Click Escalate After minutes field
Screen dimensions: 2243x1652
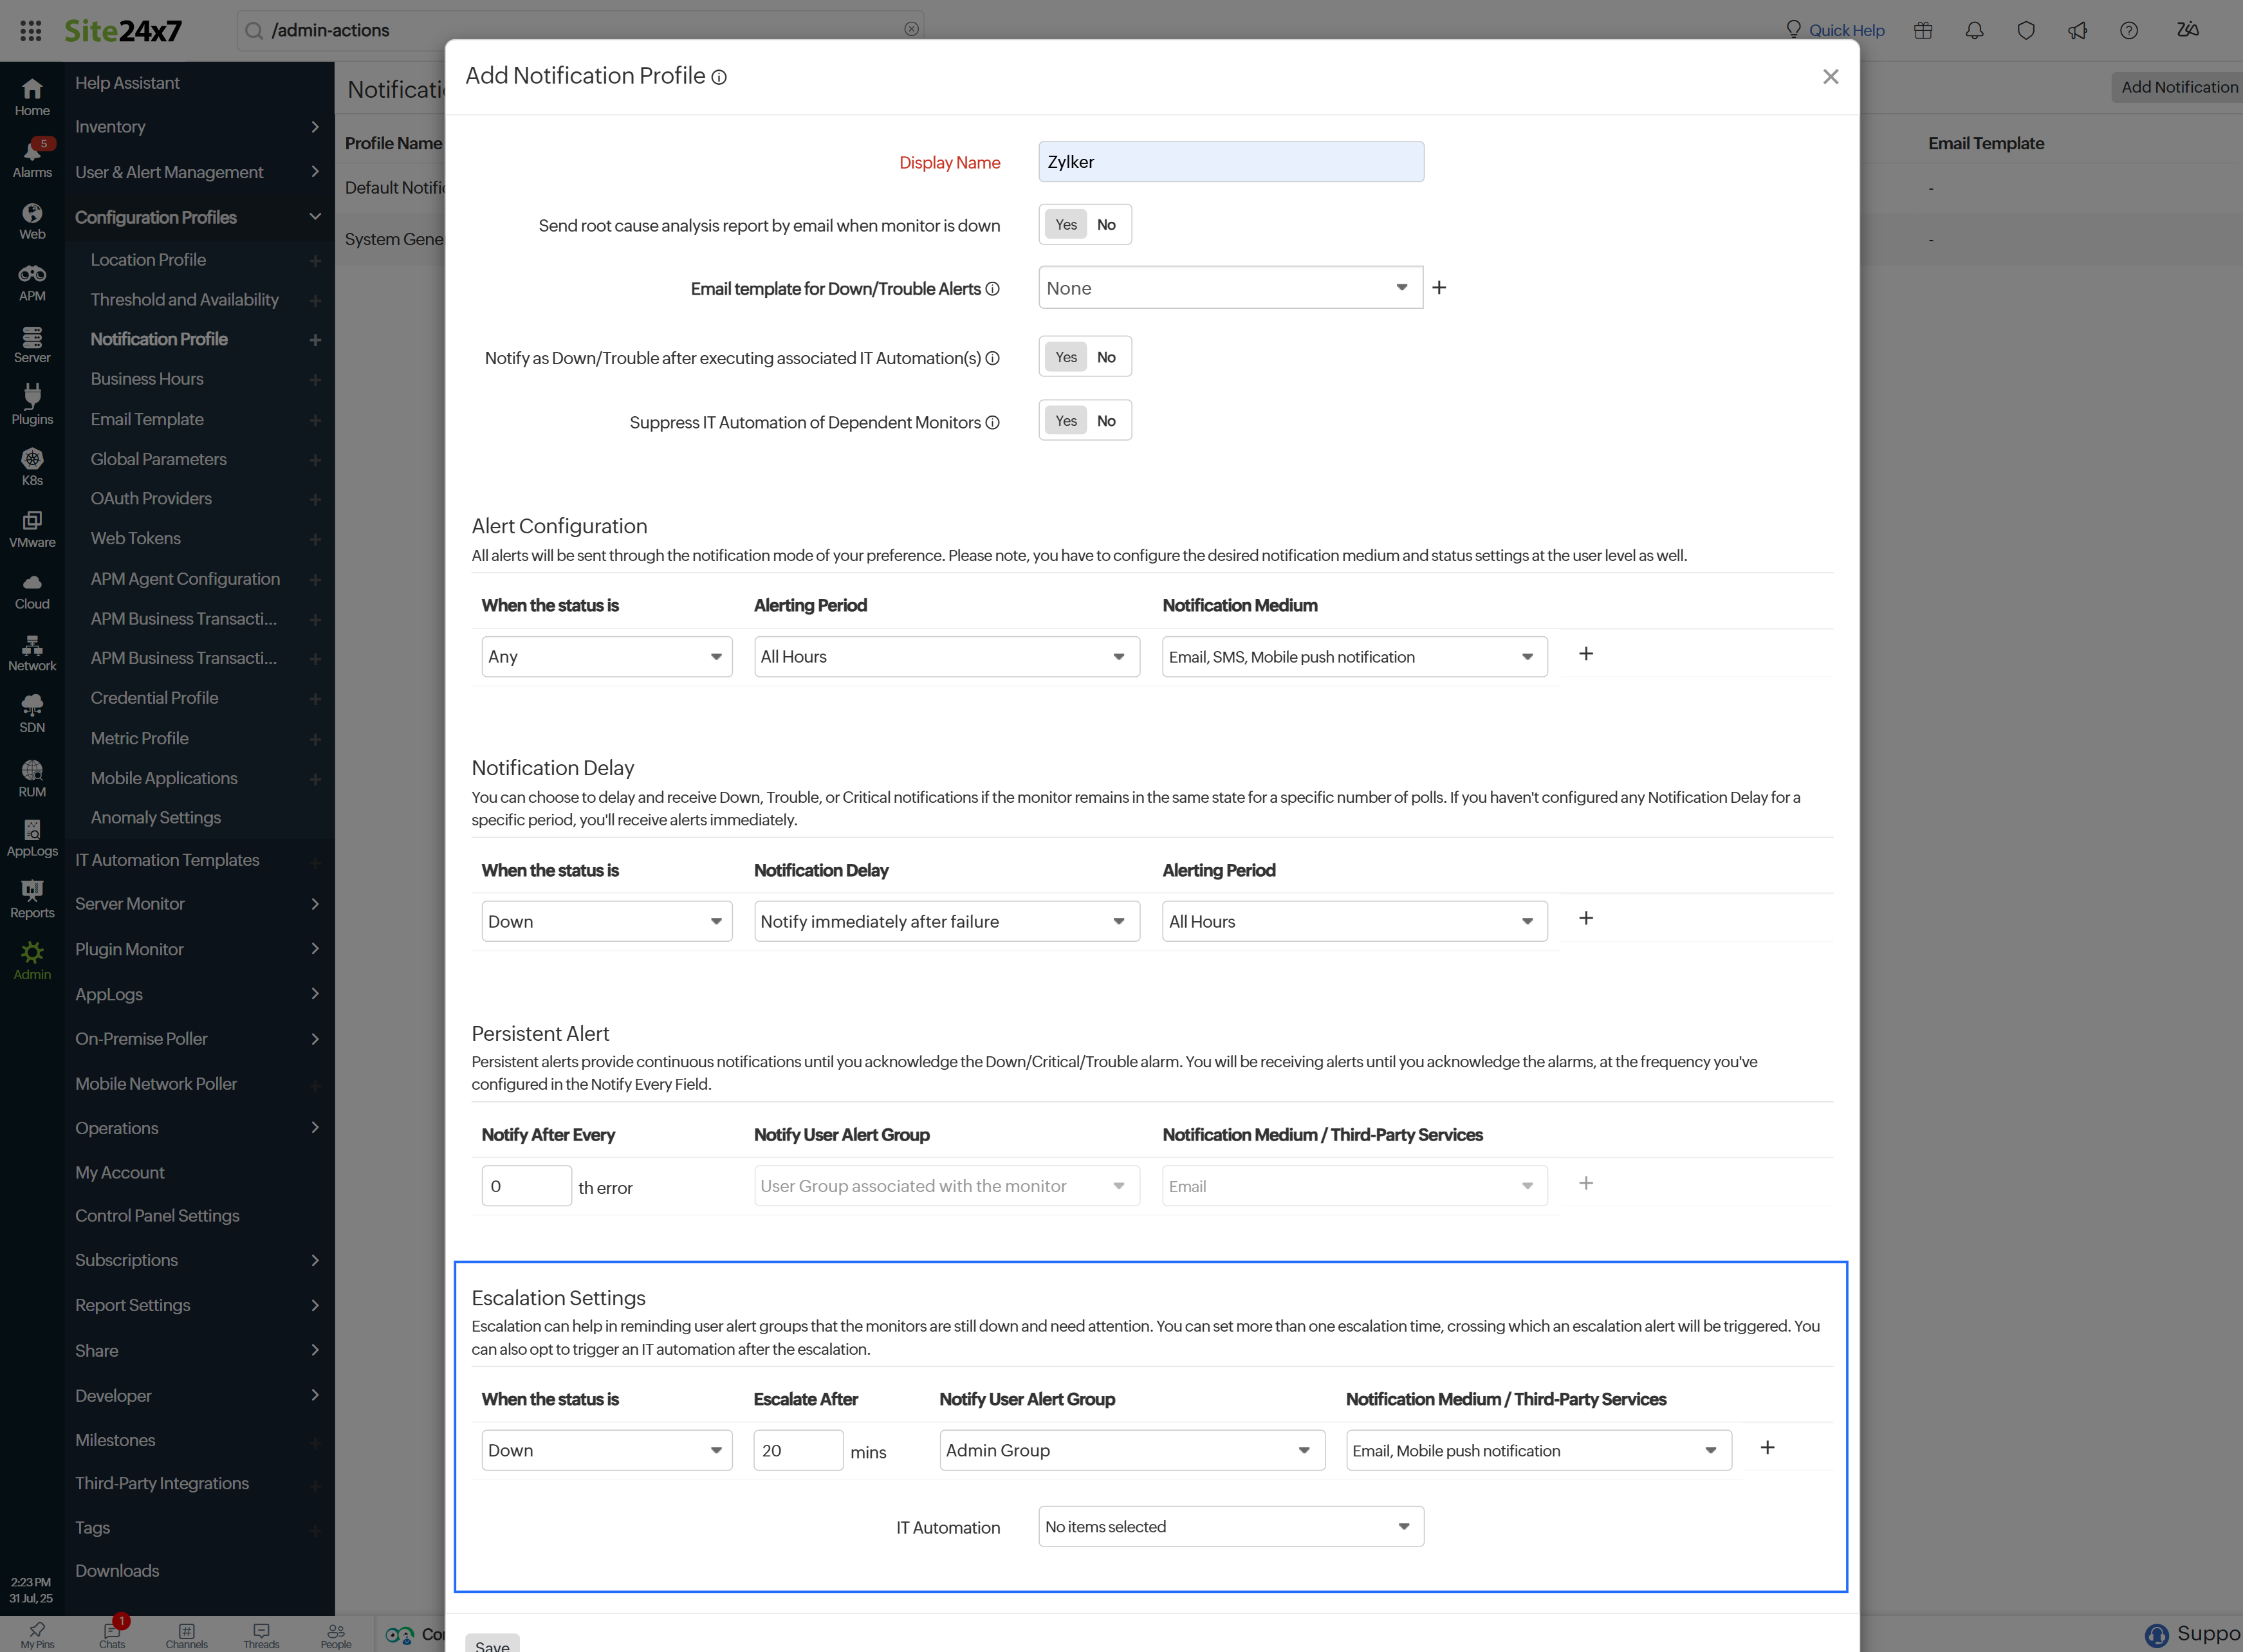tap(798, 1450)
